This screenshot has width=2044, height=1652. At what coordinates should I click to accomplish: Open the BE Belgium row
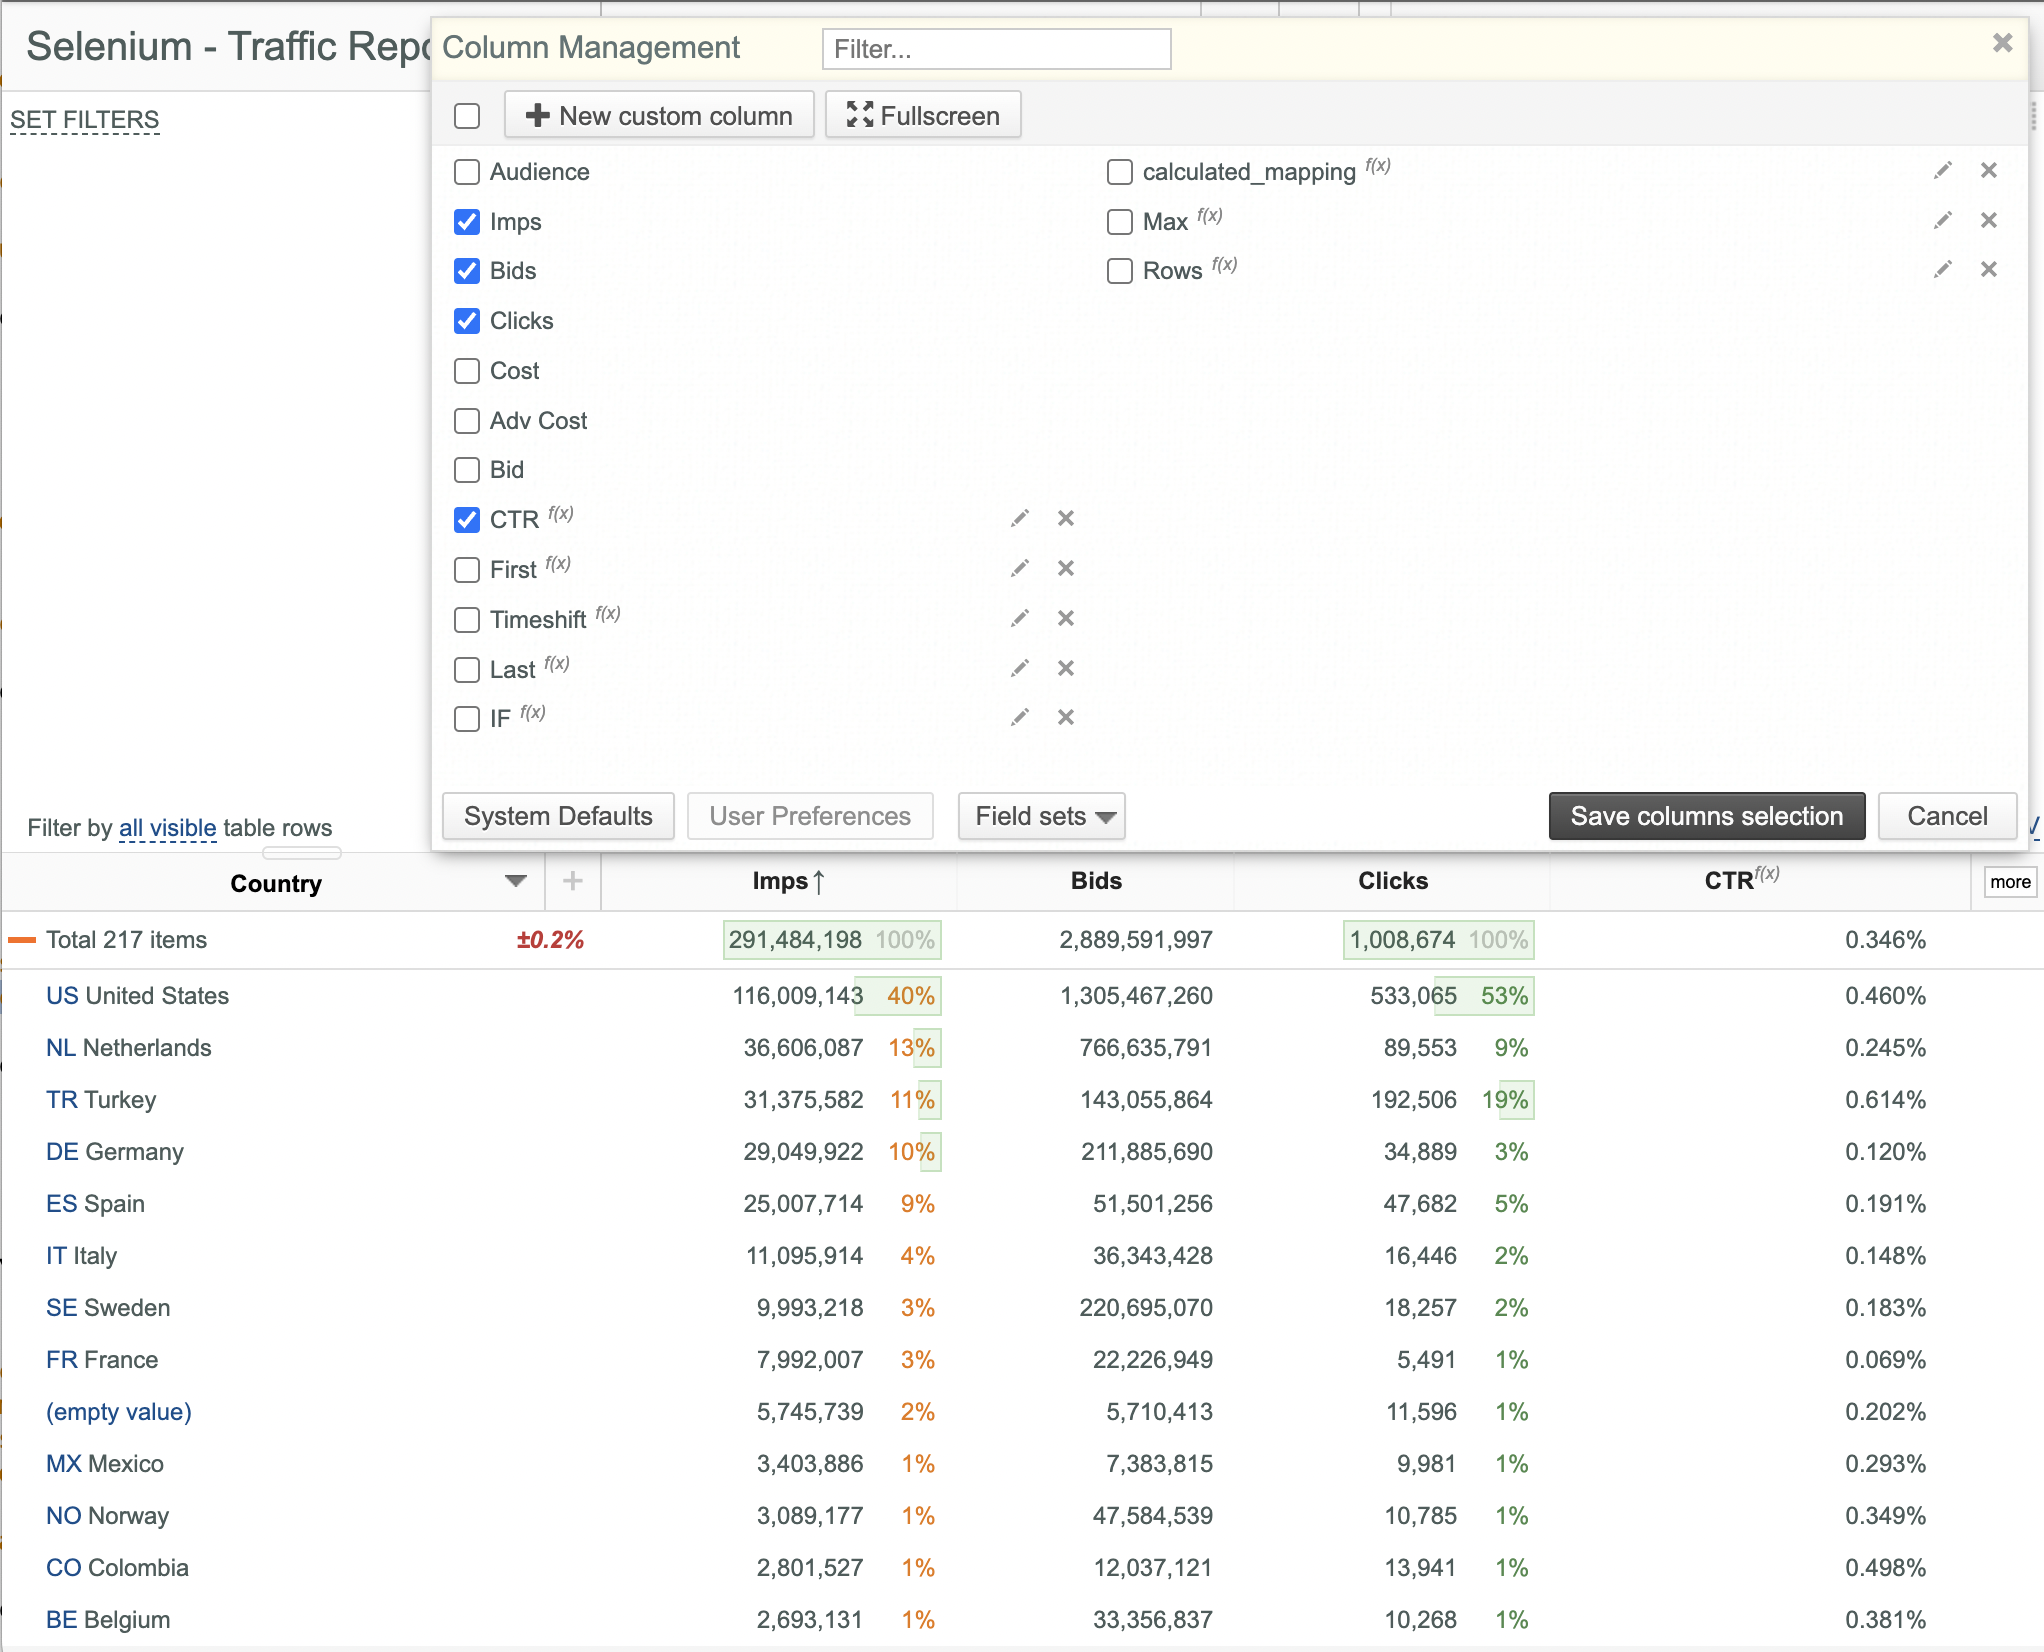click(108, 1620)
